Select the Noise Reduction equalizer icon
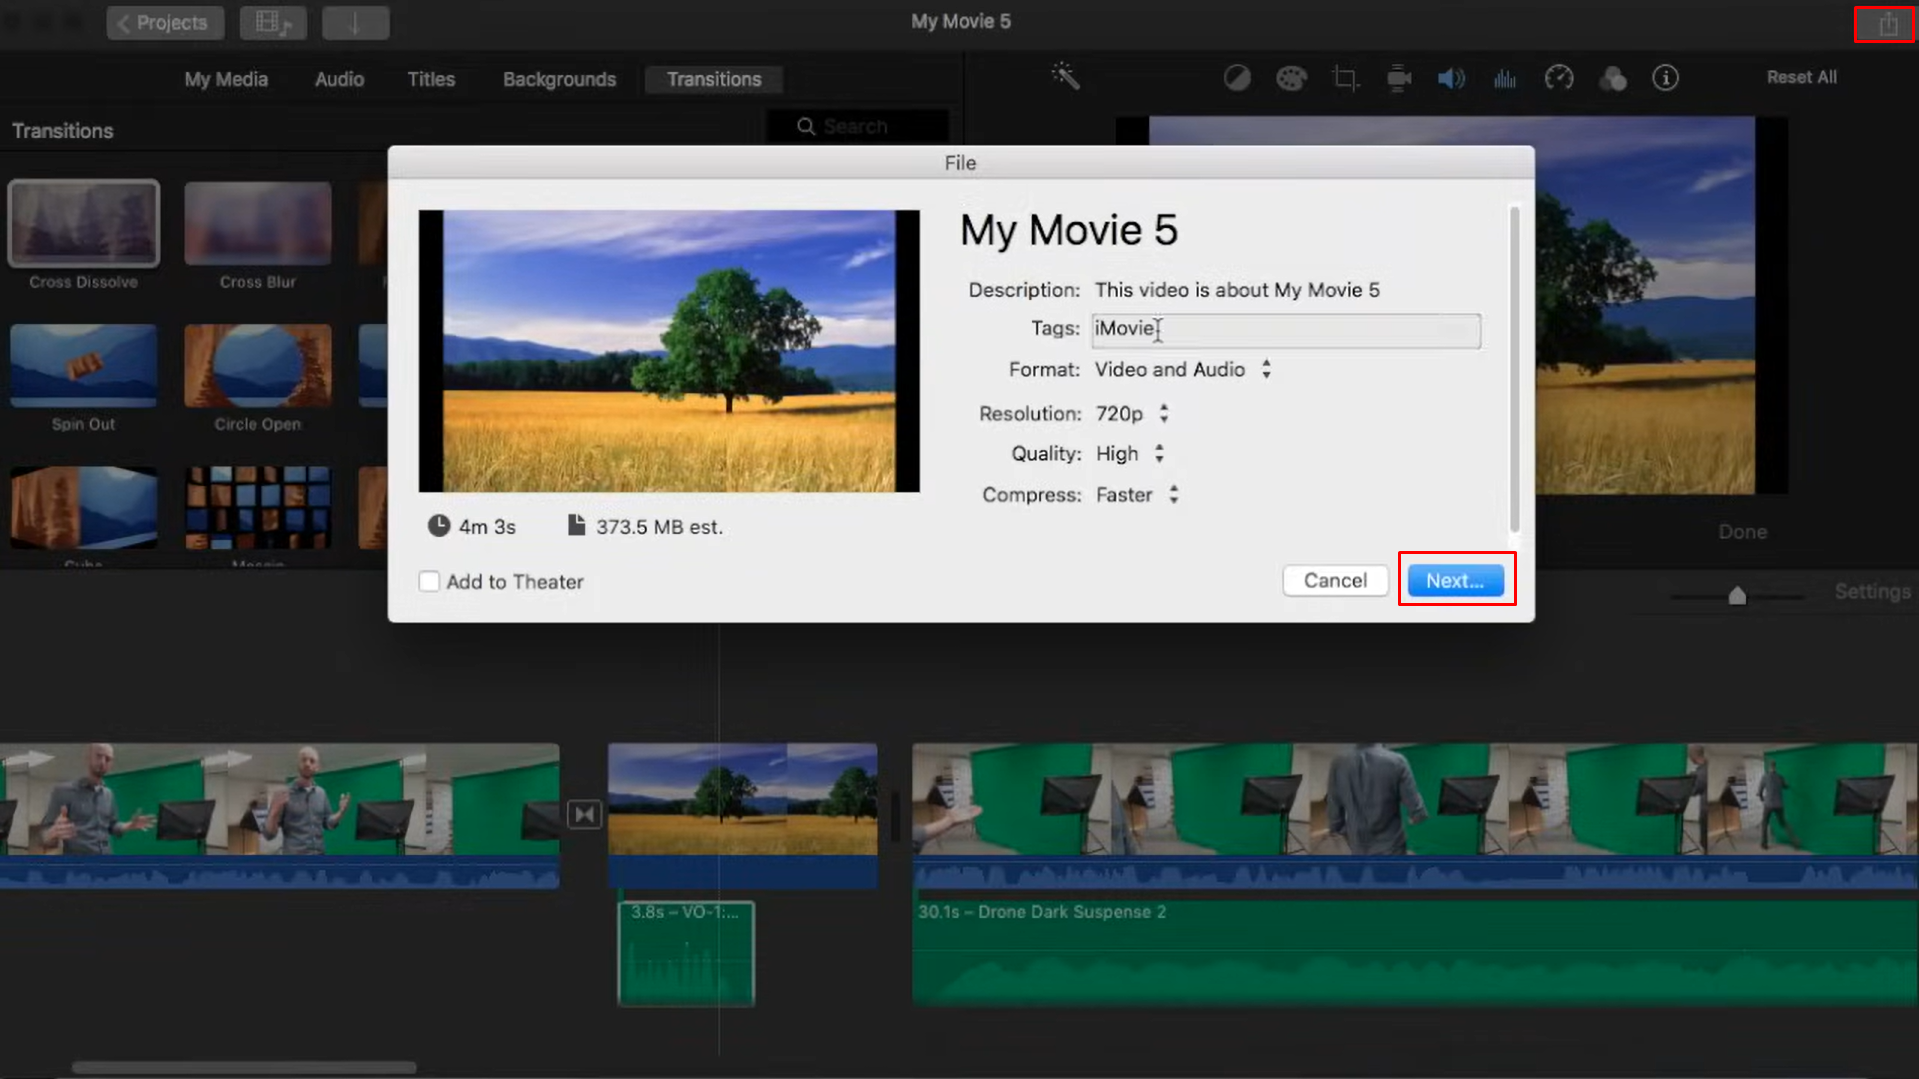Screen dimensions: 1919x1079 [1504, 77]
